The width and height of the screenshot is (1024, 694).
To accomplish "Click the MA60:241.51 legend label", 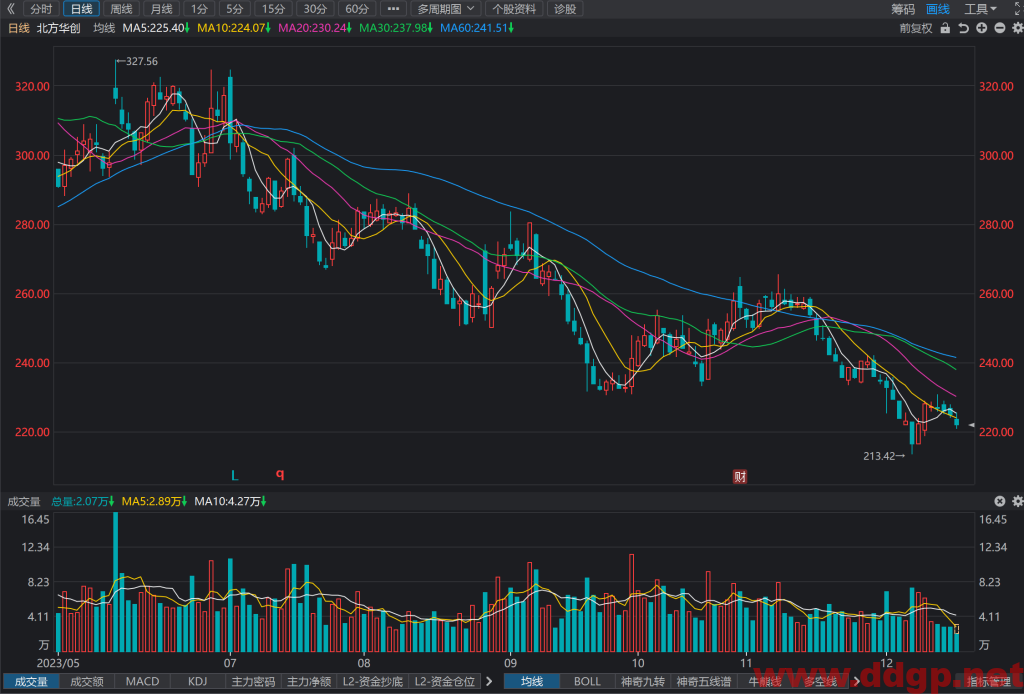I will tap(477, 28).
